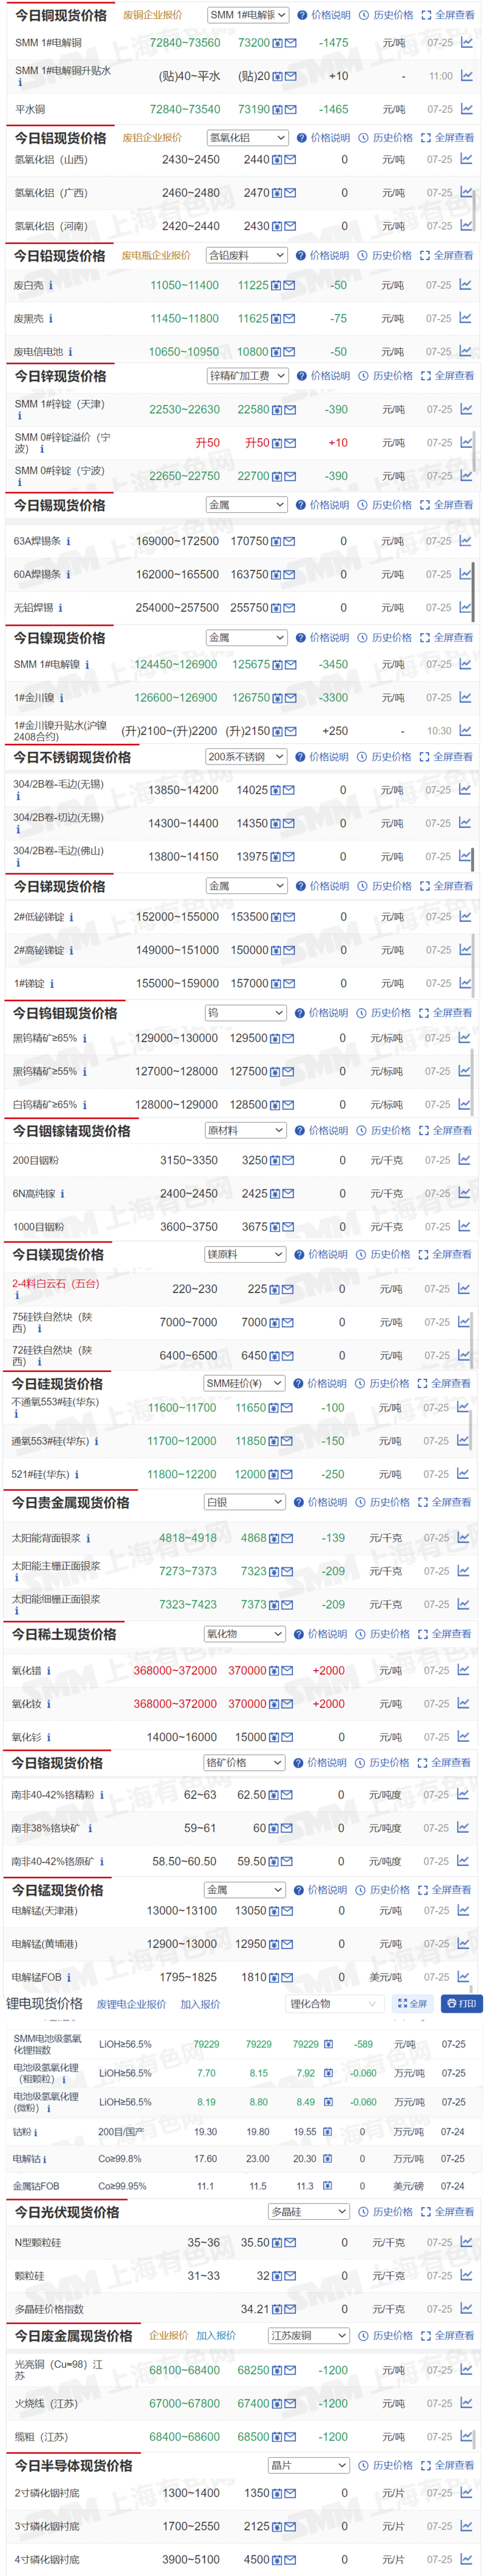The image size is (485, 2576).
Task: Click info icon beside 废黑壳
Action: point(50,319)
